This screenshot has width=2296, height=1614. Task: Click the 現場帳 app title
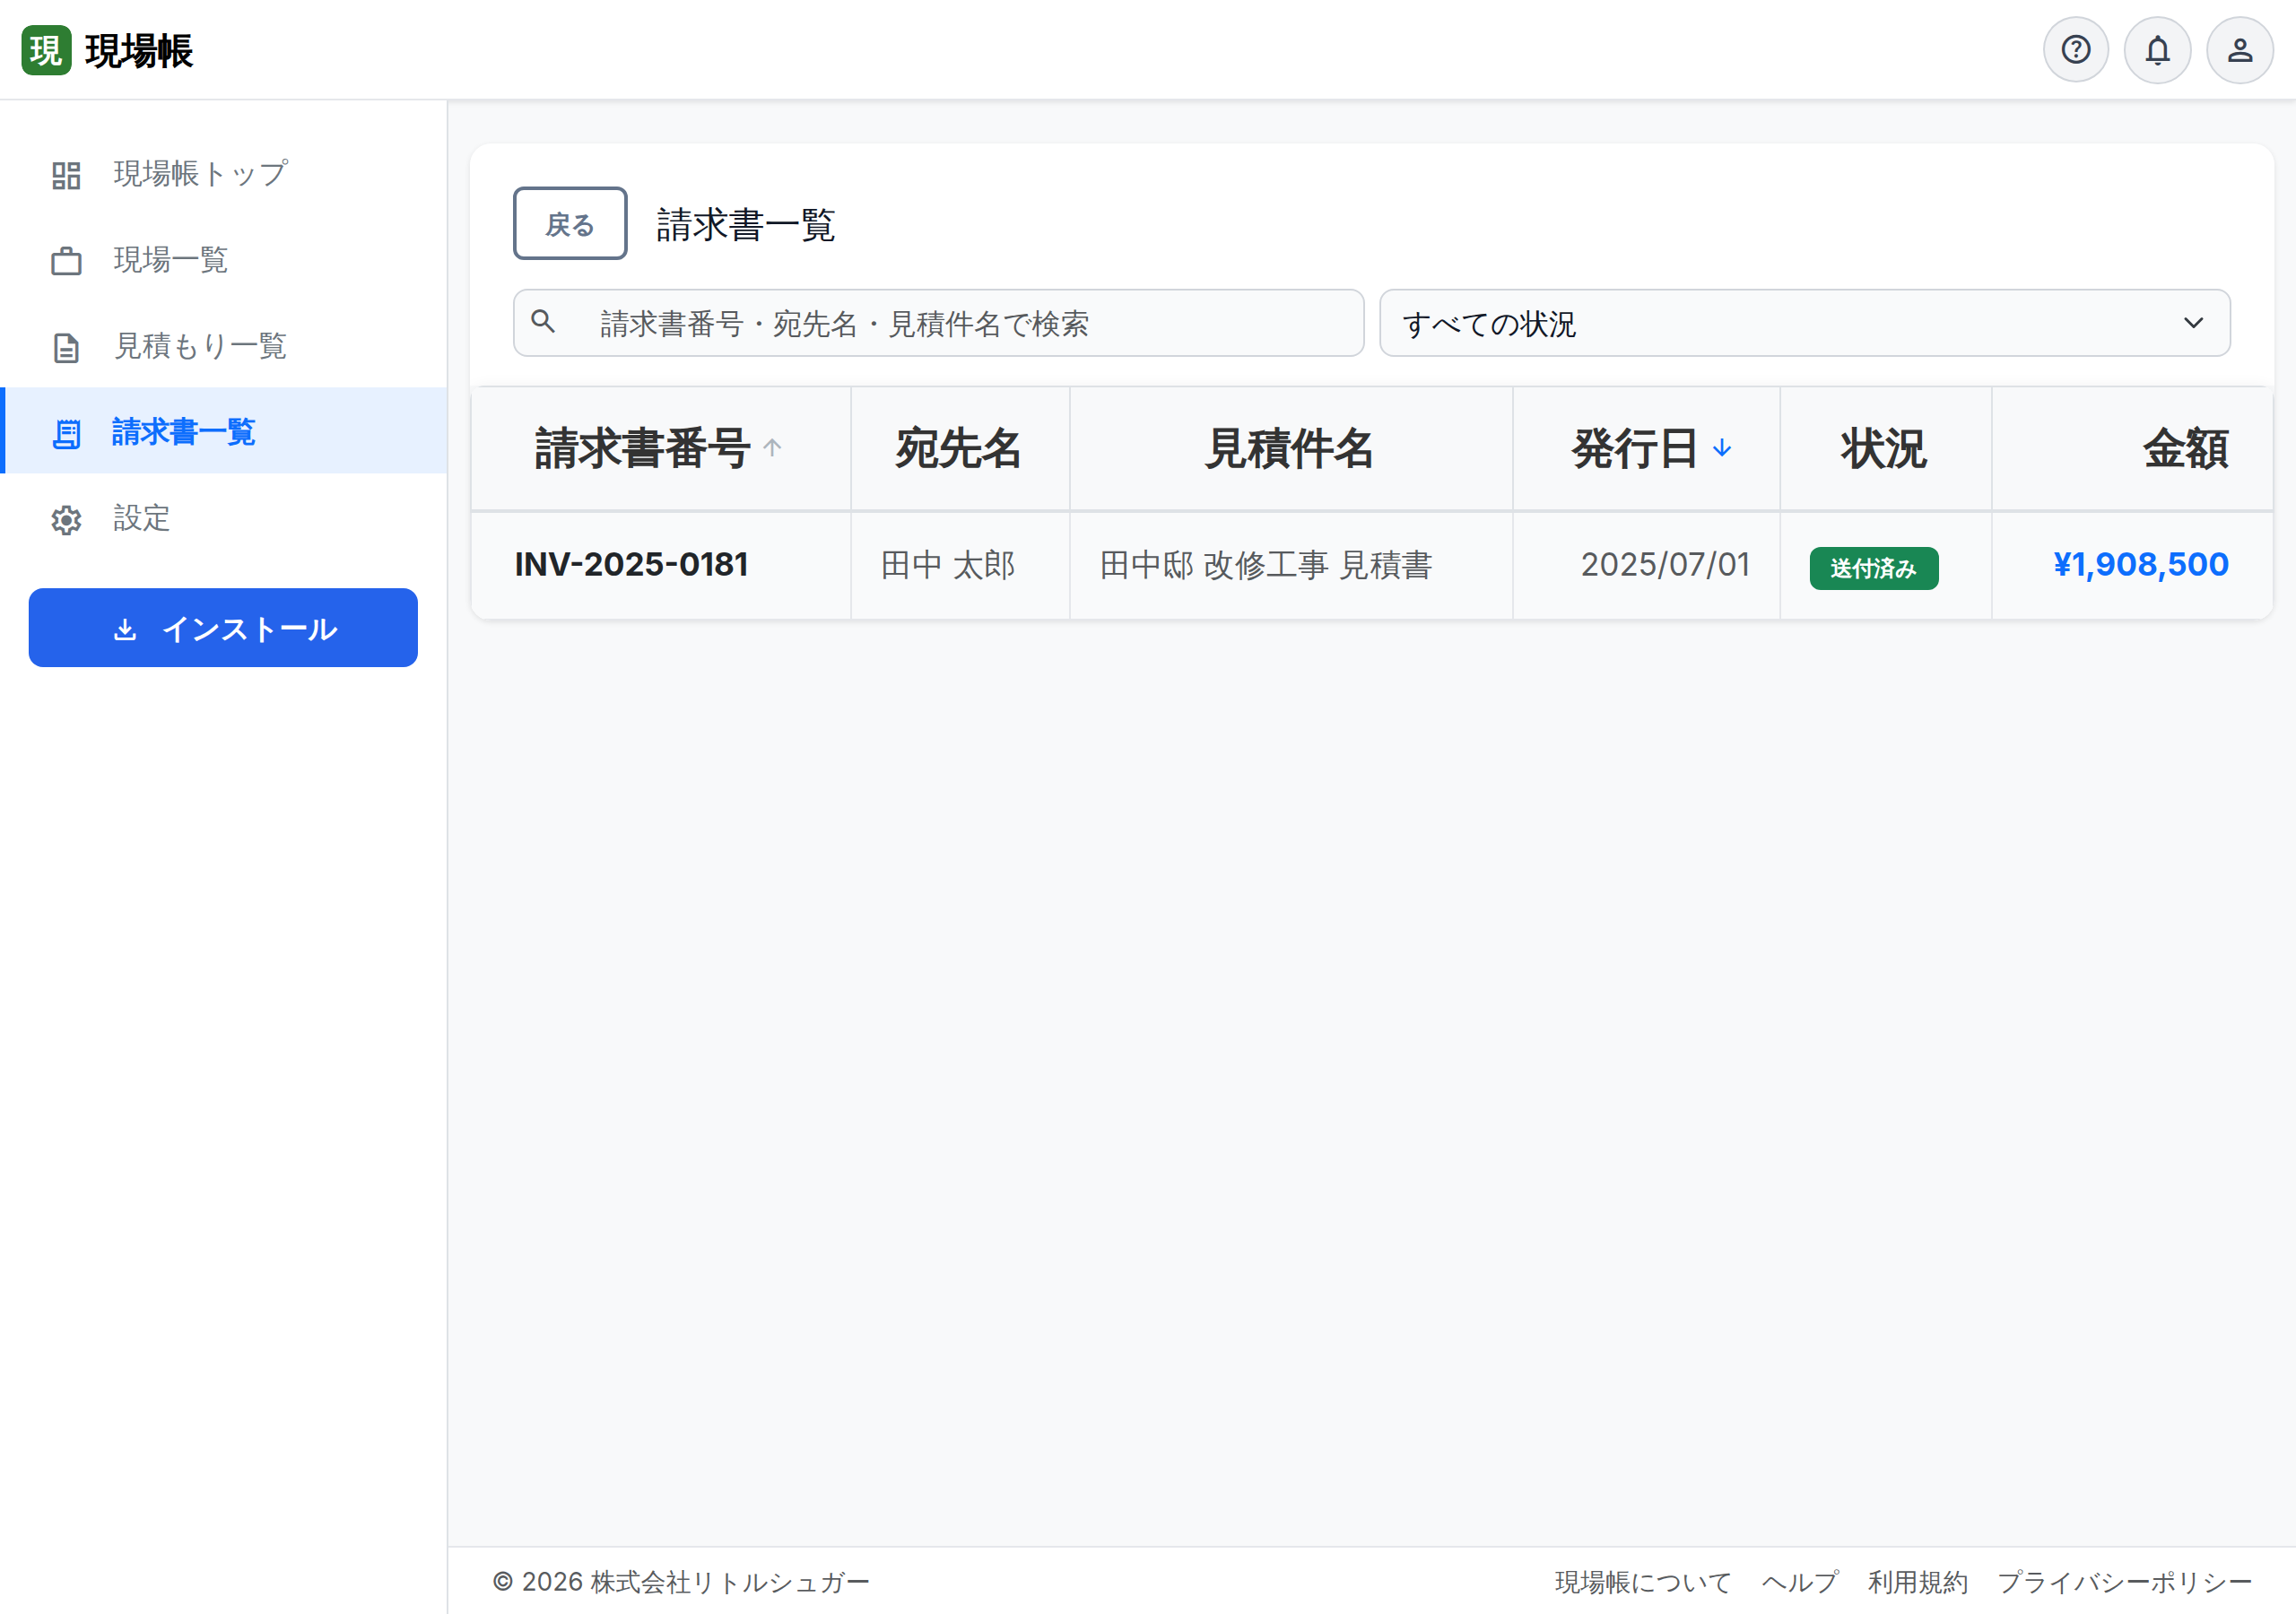(x=139, y=50)
